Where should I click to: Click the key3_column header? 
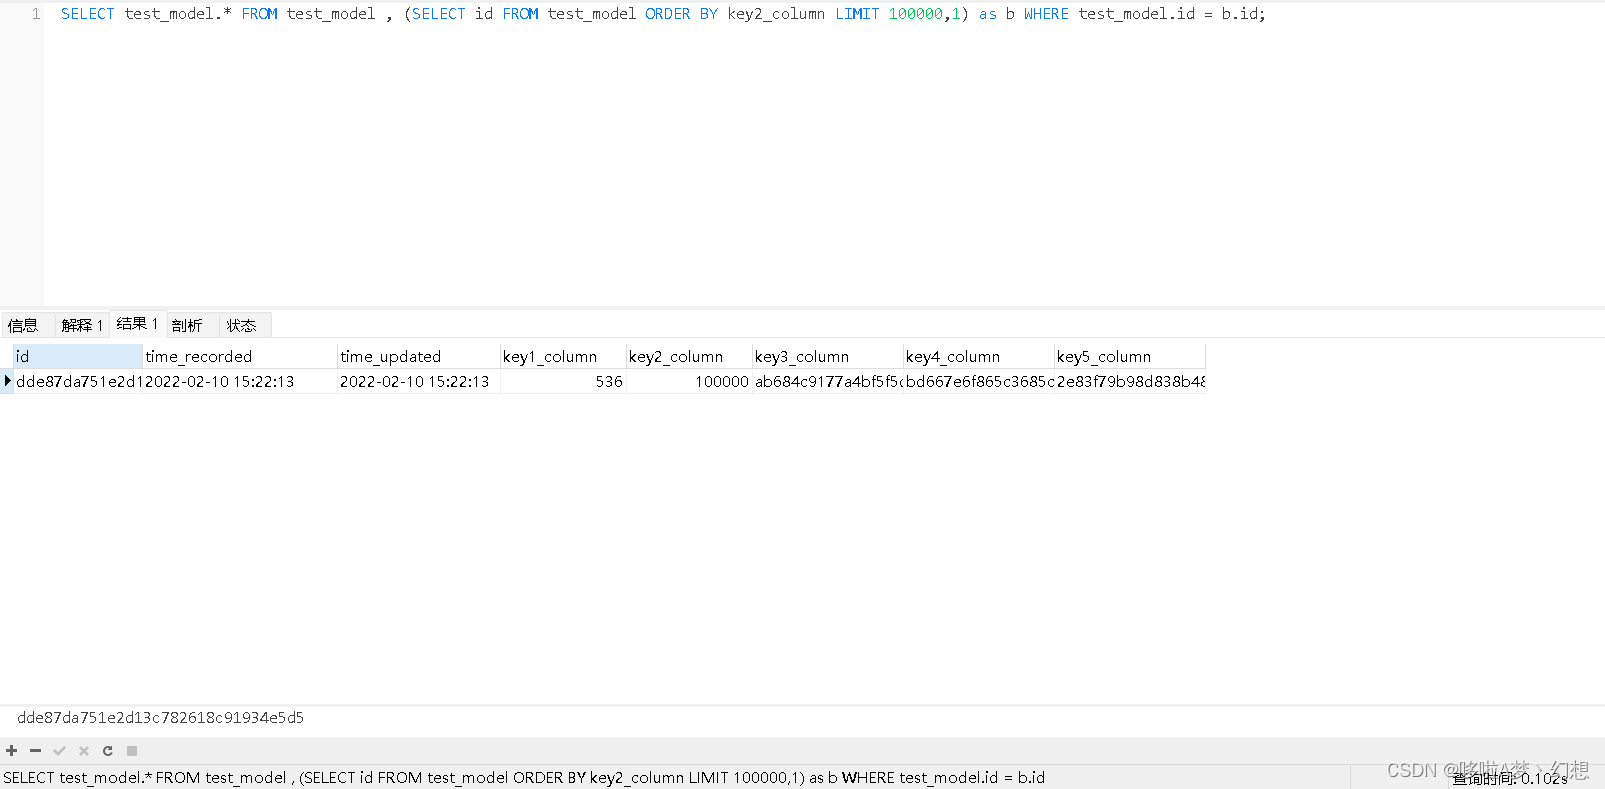(x=828, y=356)
